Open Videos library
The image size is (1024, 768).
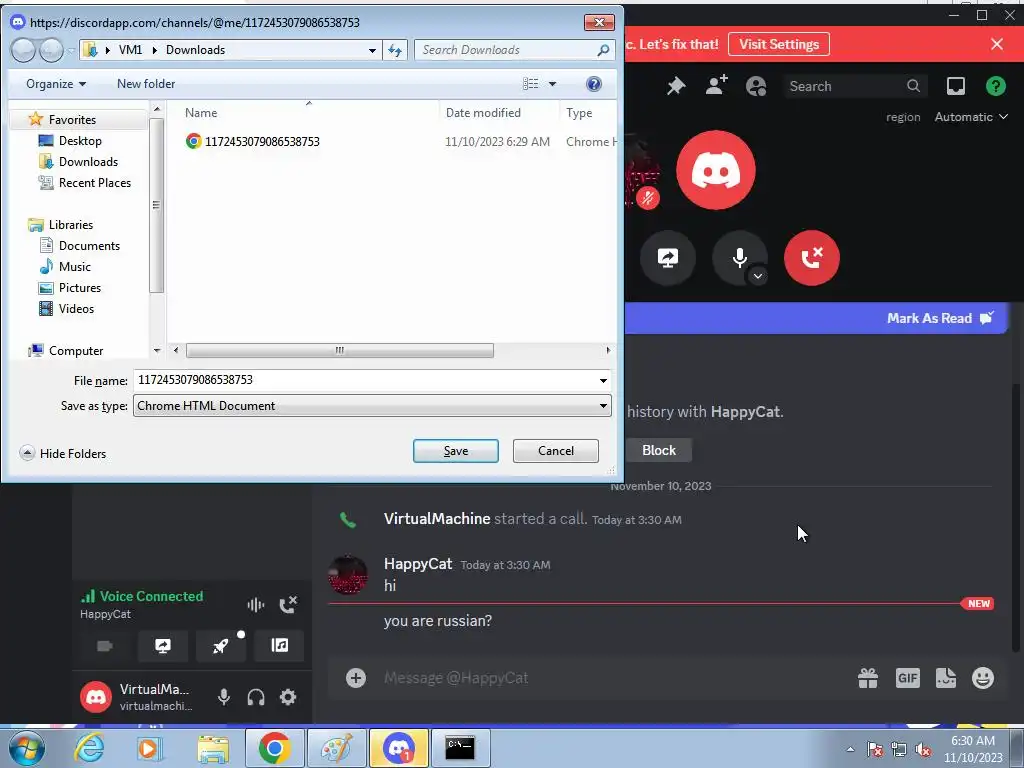[76, 309]
